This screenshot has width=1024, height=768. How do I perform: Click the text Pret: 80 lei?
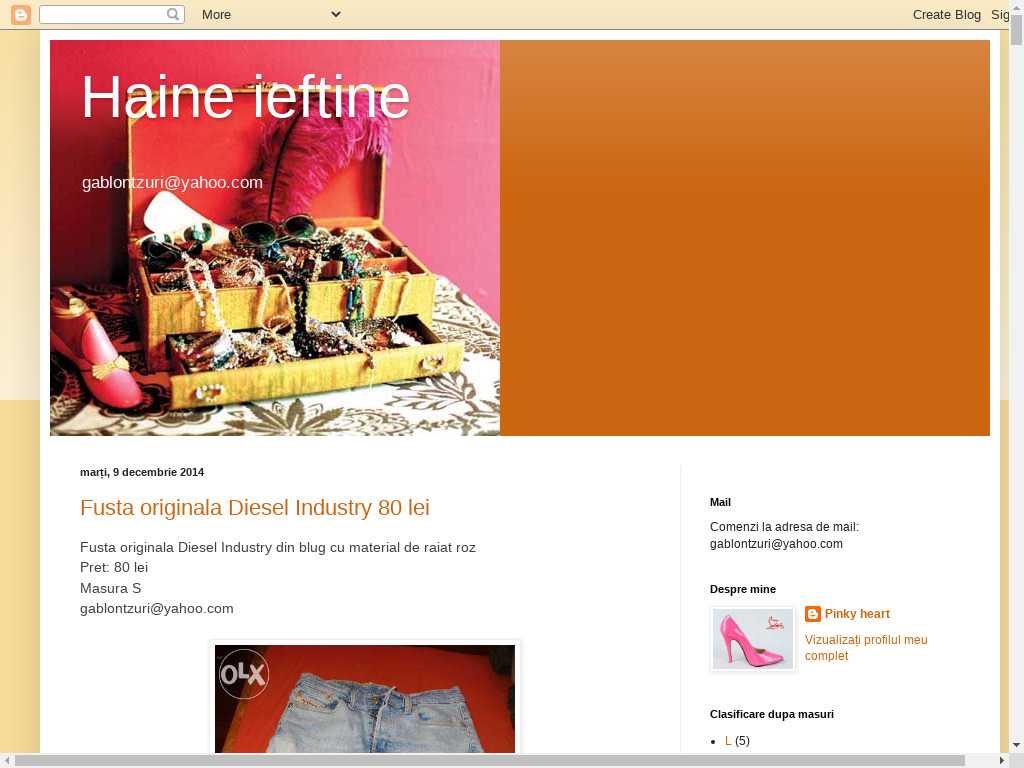(114, 568)
